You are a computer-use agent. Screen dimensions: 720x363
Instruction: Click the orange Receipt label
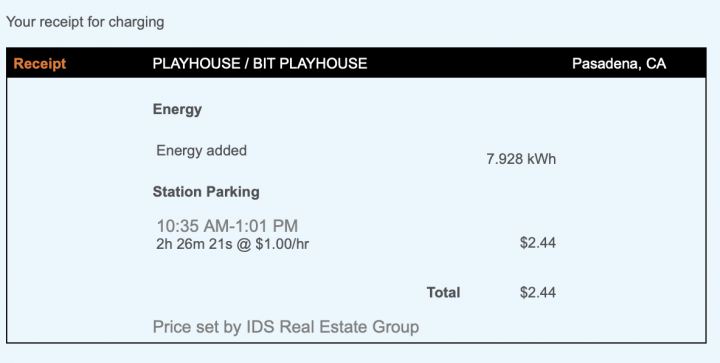pyautogui.click(x=40, y=63)
